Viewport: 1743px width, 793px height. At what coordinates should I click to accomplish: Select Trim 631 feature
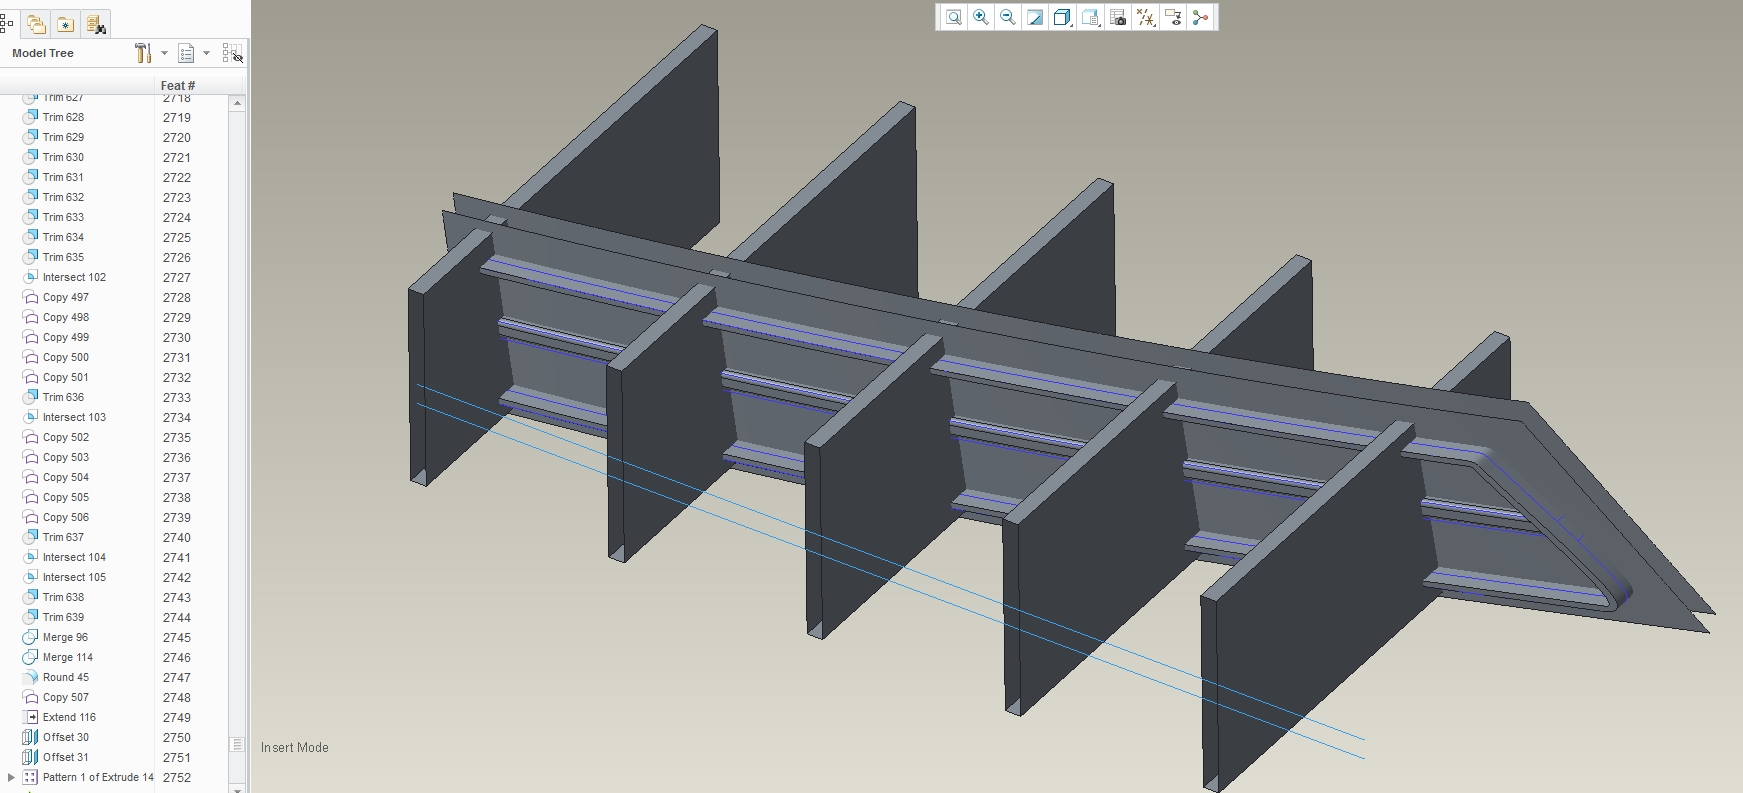click(x=63, y=177)
